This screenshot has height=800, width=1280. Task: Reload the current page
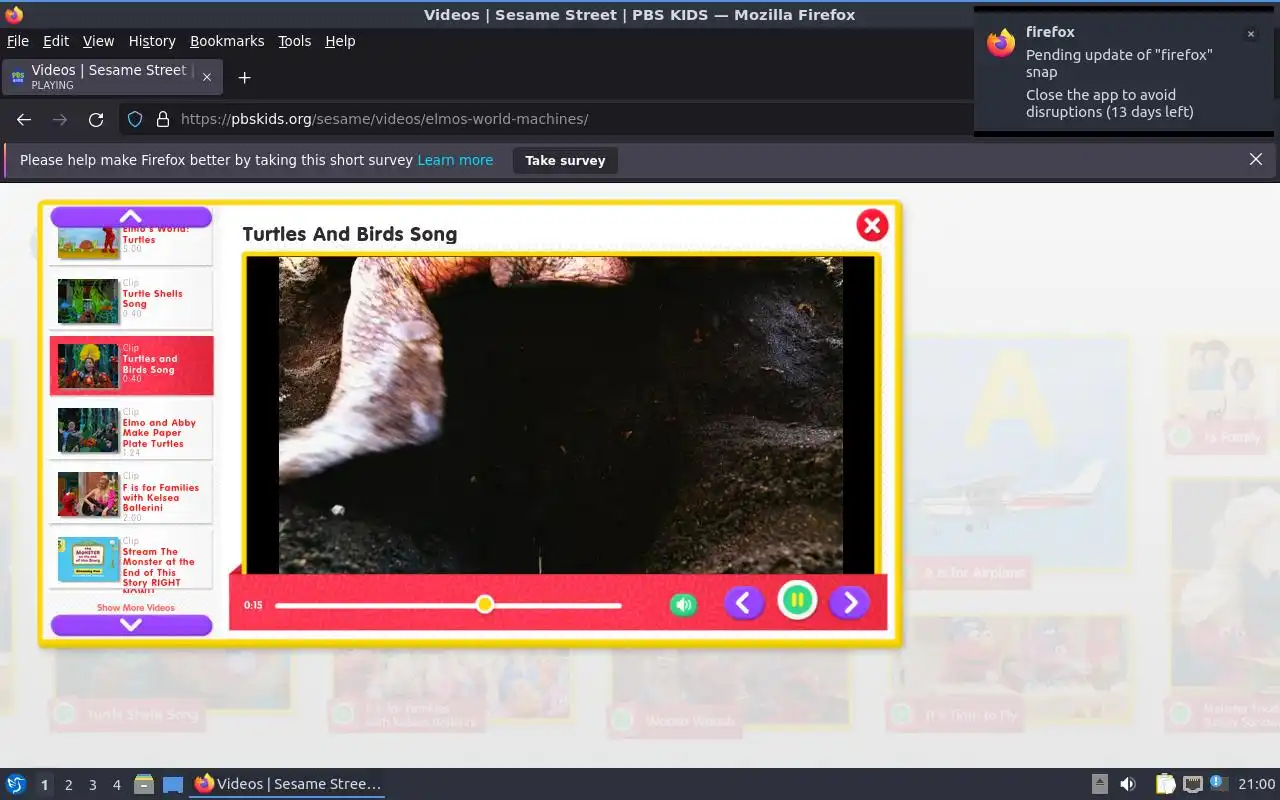96,119
